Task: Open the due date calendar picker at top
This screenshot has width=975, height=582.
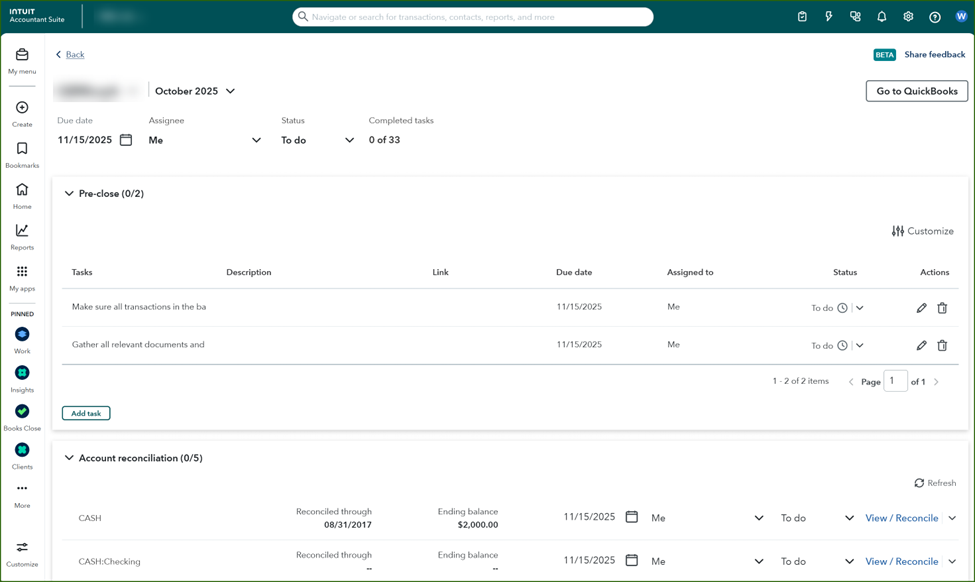Action: pyautogui.click(x=126, y=140)
